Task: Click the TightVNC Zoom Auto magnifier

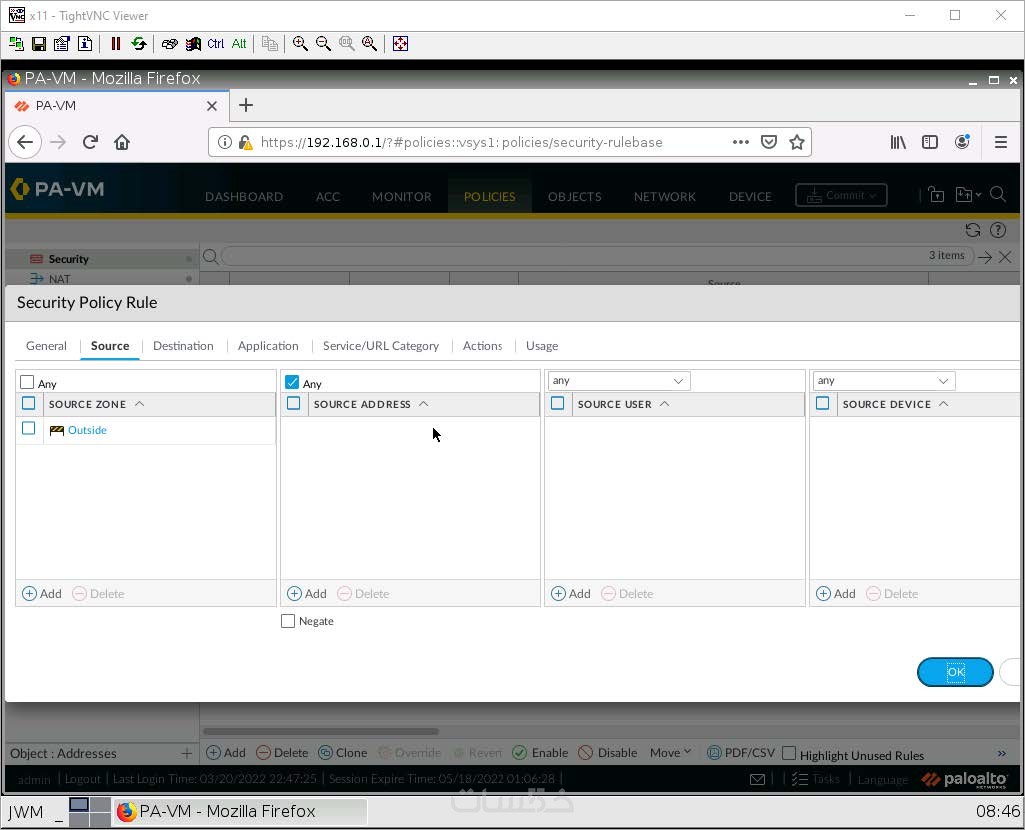Action: 369,44
